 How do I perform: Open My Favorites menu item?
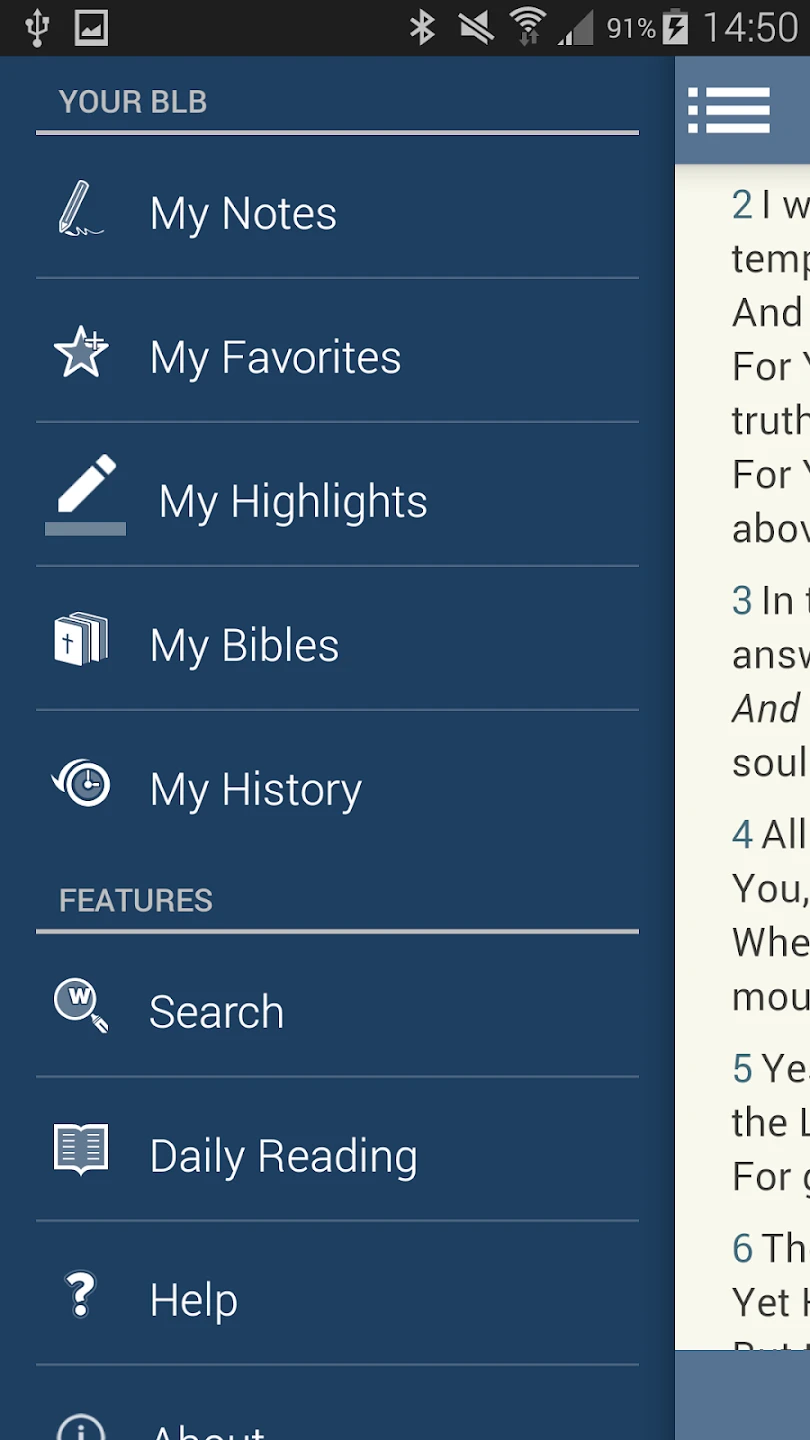tap(275, 358)
